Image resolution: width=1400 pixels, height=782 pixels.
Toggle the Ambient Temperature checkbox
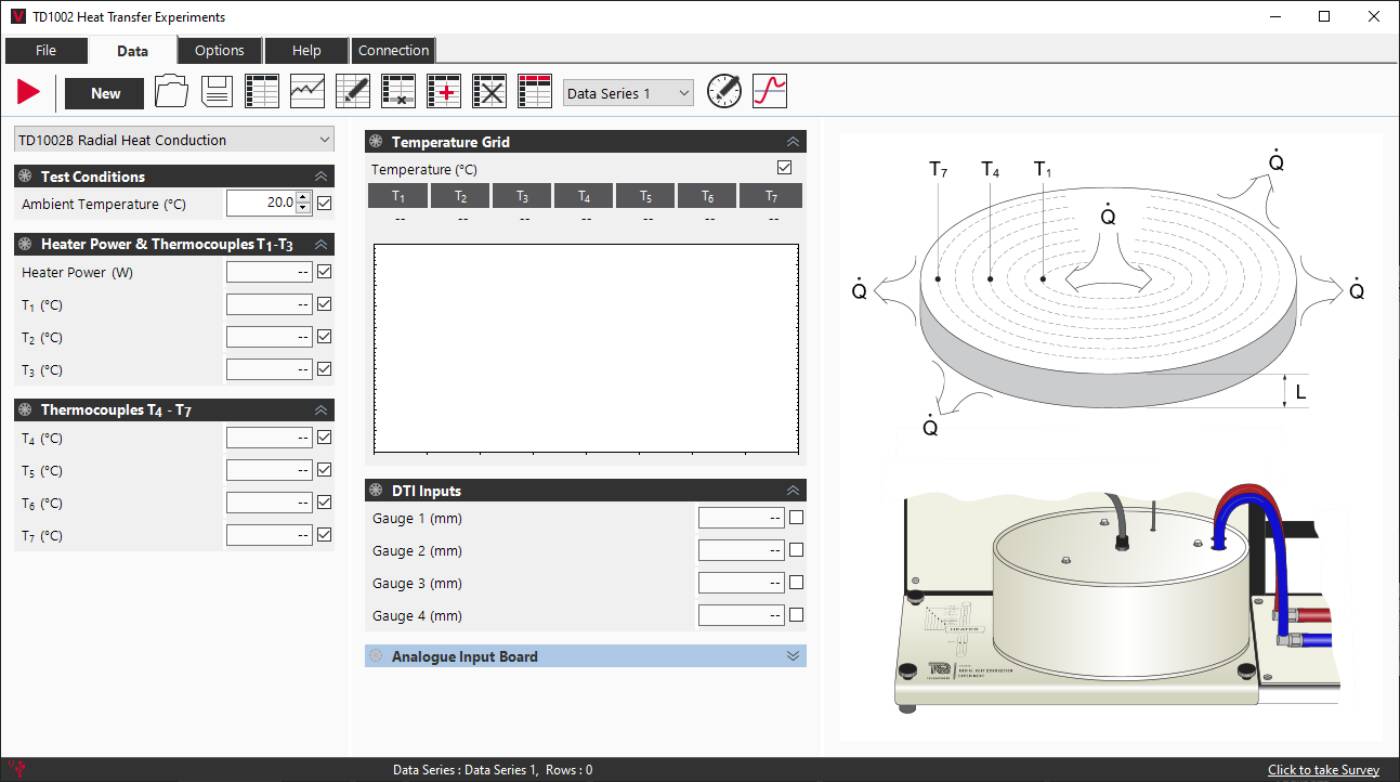point(323,203)
